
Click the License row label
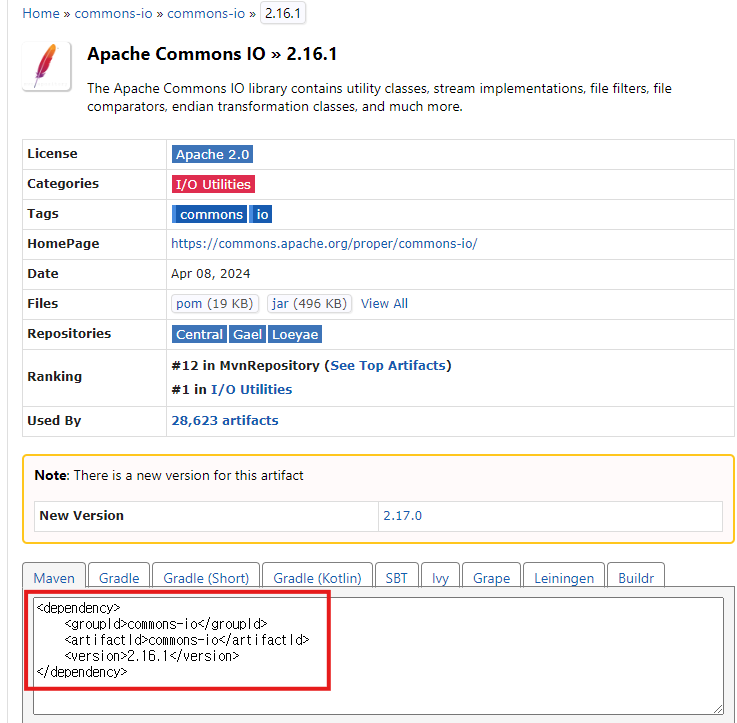(x=52, y=154)
